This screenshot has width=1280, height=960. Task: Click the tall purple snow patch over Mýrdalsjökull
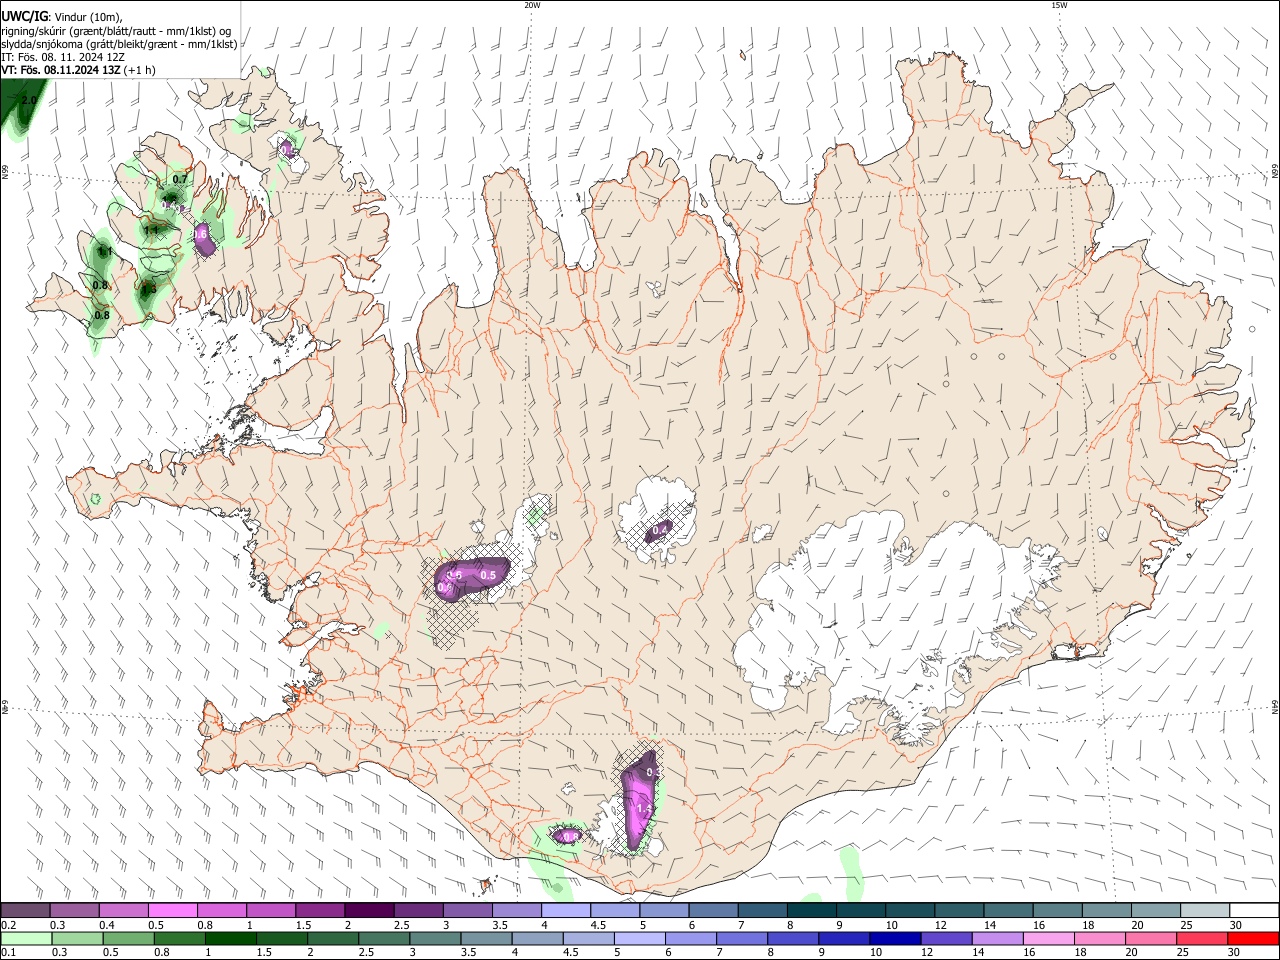tap(640, 800)
